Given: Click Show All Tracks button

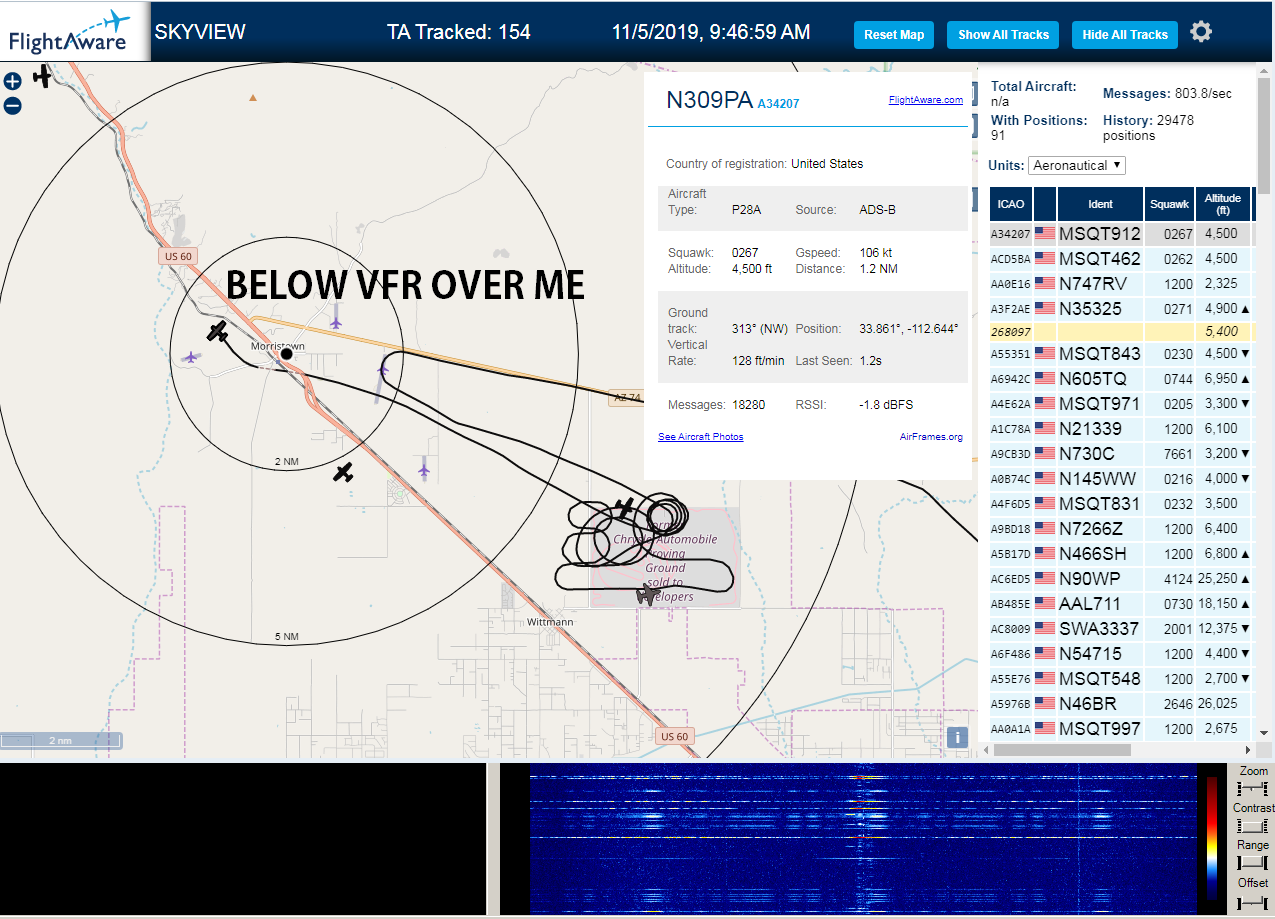Looking at the screenshot, I should [1003, 34].
